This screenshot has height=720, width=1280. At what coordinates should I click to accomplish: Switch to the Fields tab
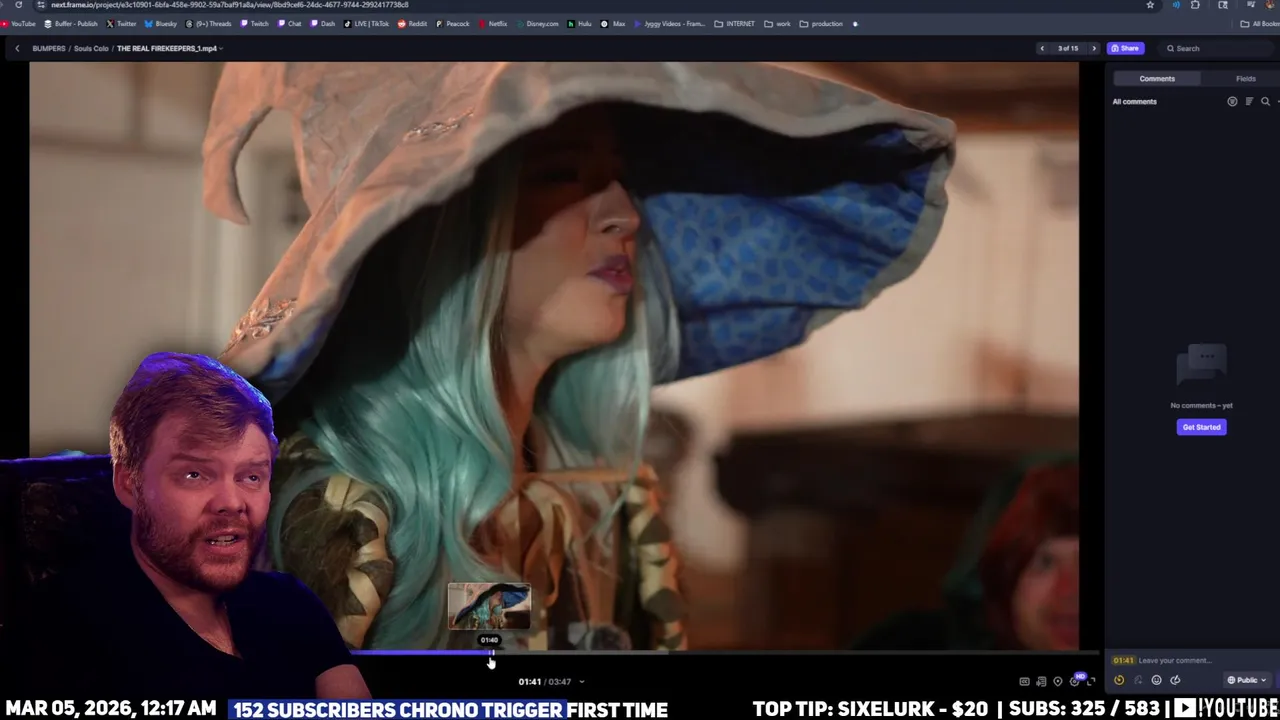point(1245,78)
